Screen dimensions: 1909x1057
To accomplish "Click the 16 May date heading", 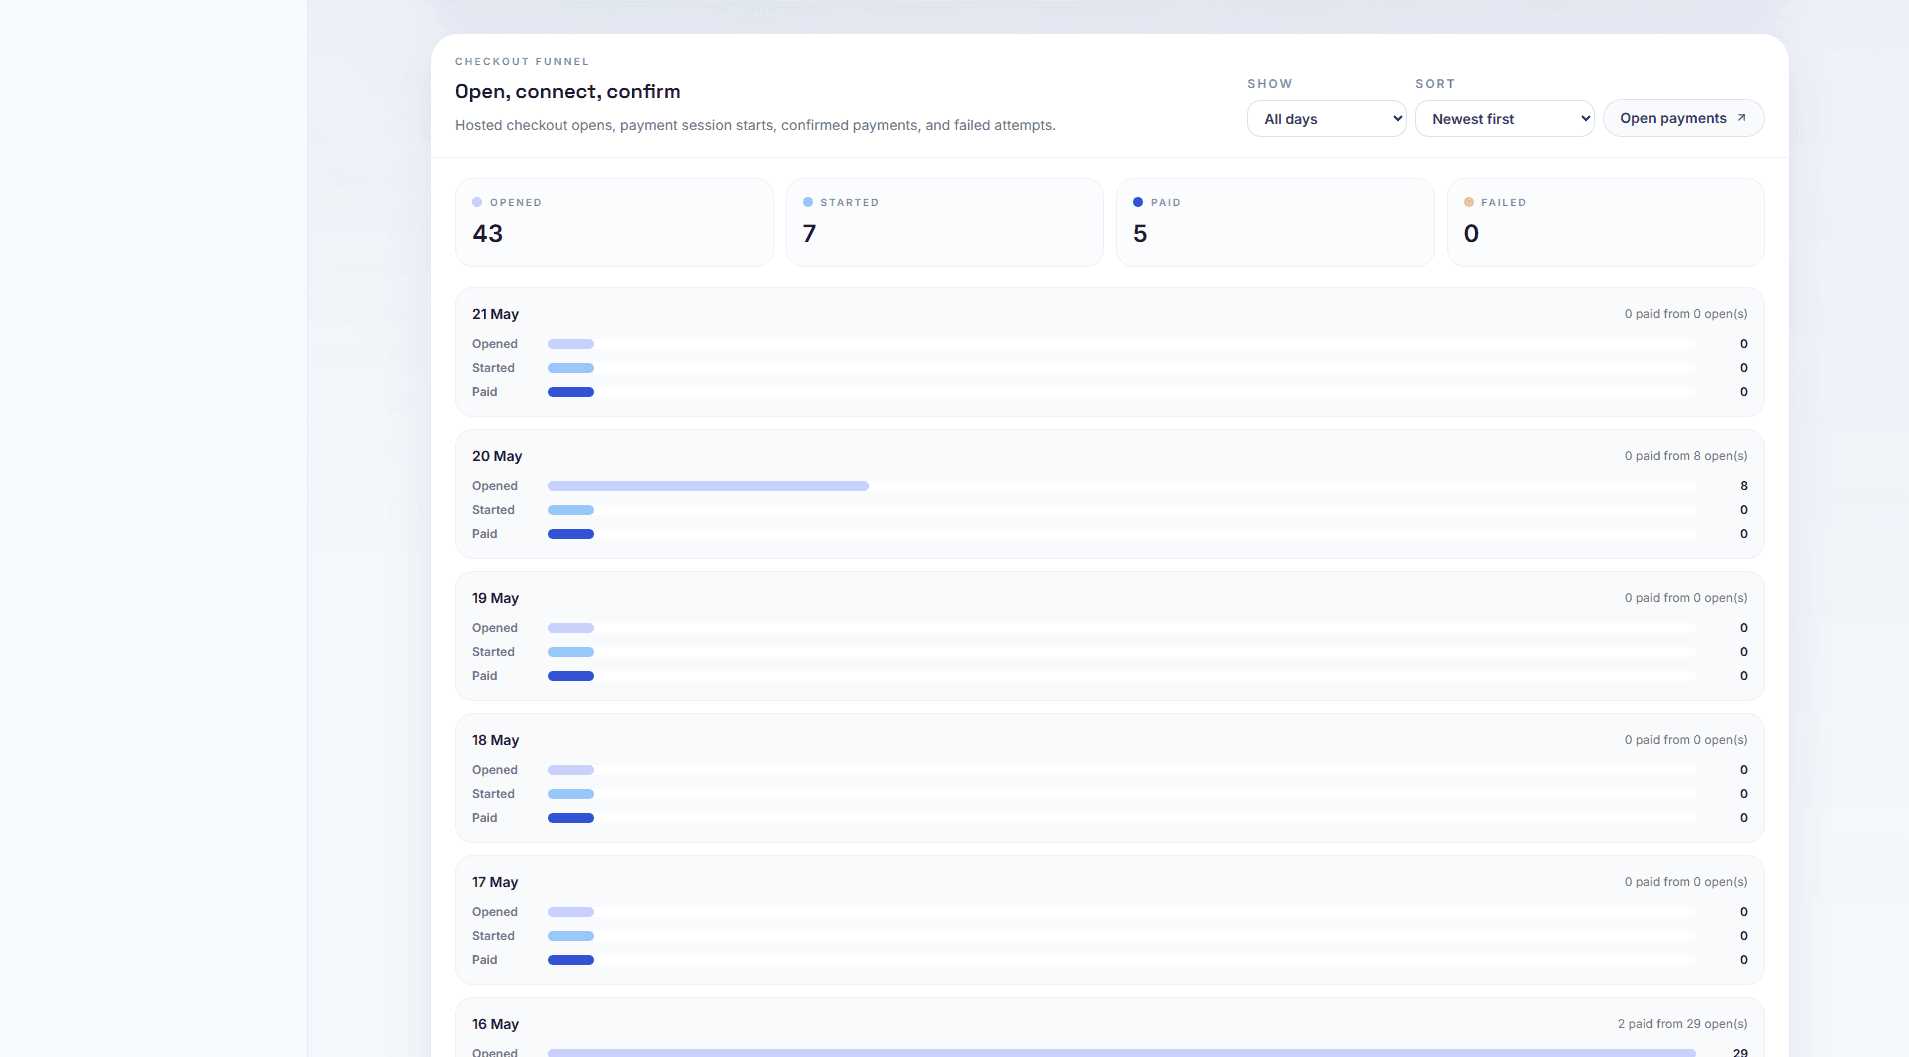I will point(495,1024).
